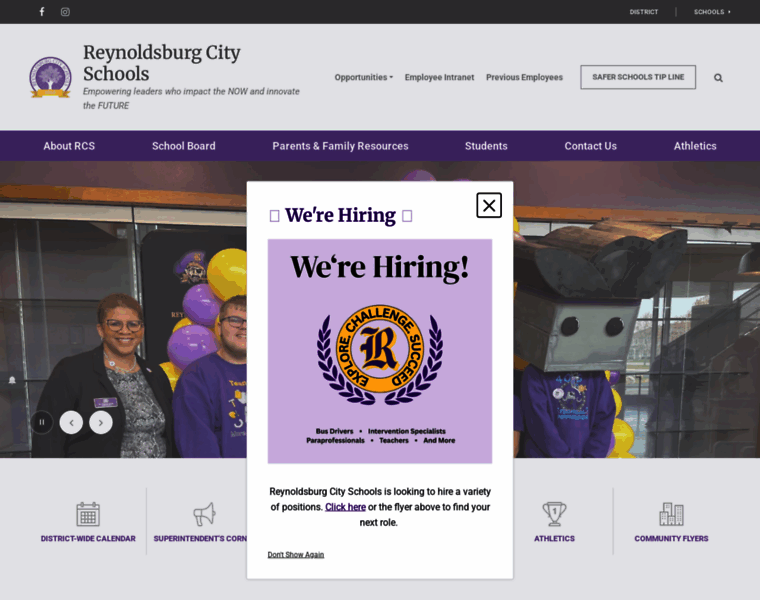Open the About RCS menu
Screen dimensions: 760x600
point(69,146)
